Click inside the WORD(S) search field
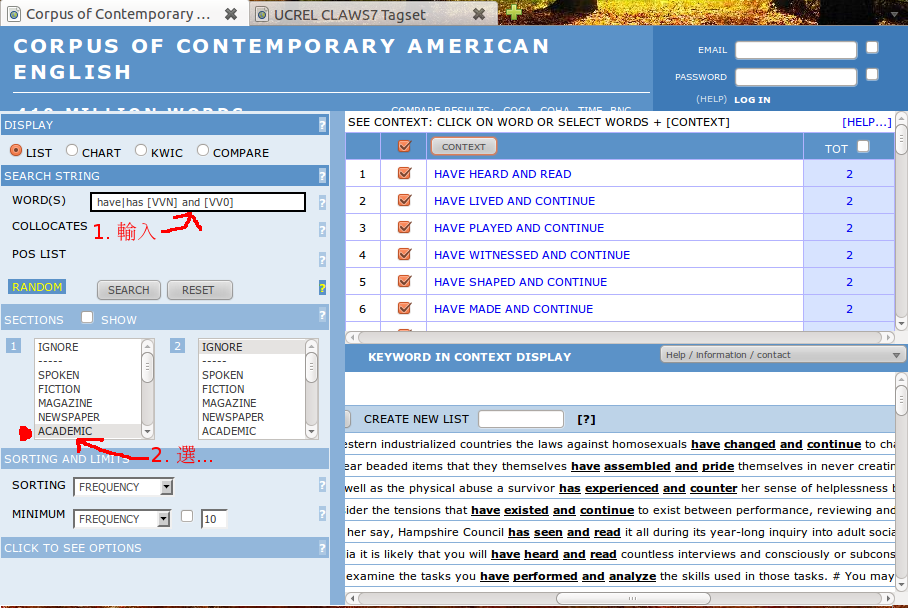908x608 pixels. [198, 202]
